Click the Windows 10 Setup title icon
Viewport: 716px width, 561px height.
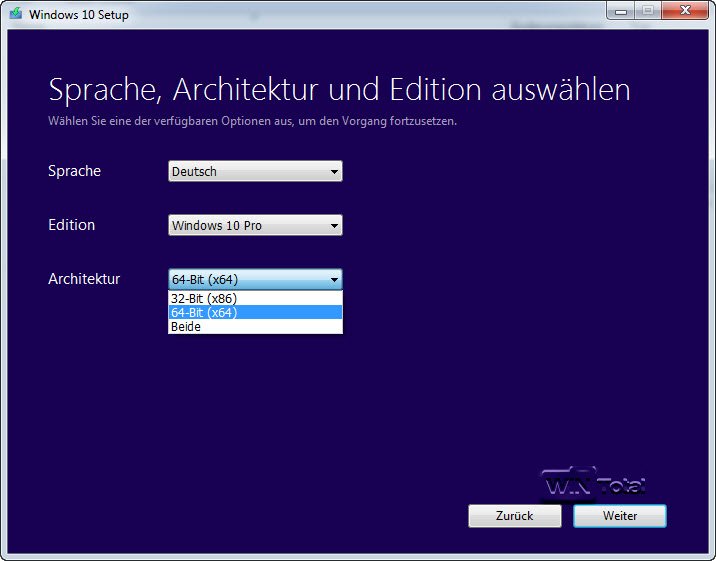click(16, 13)
